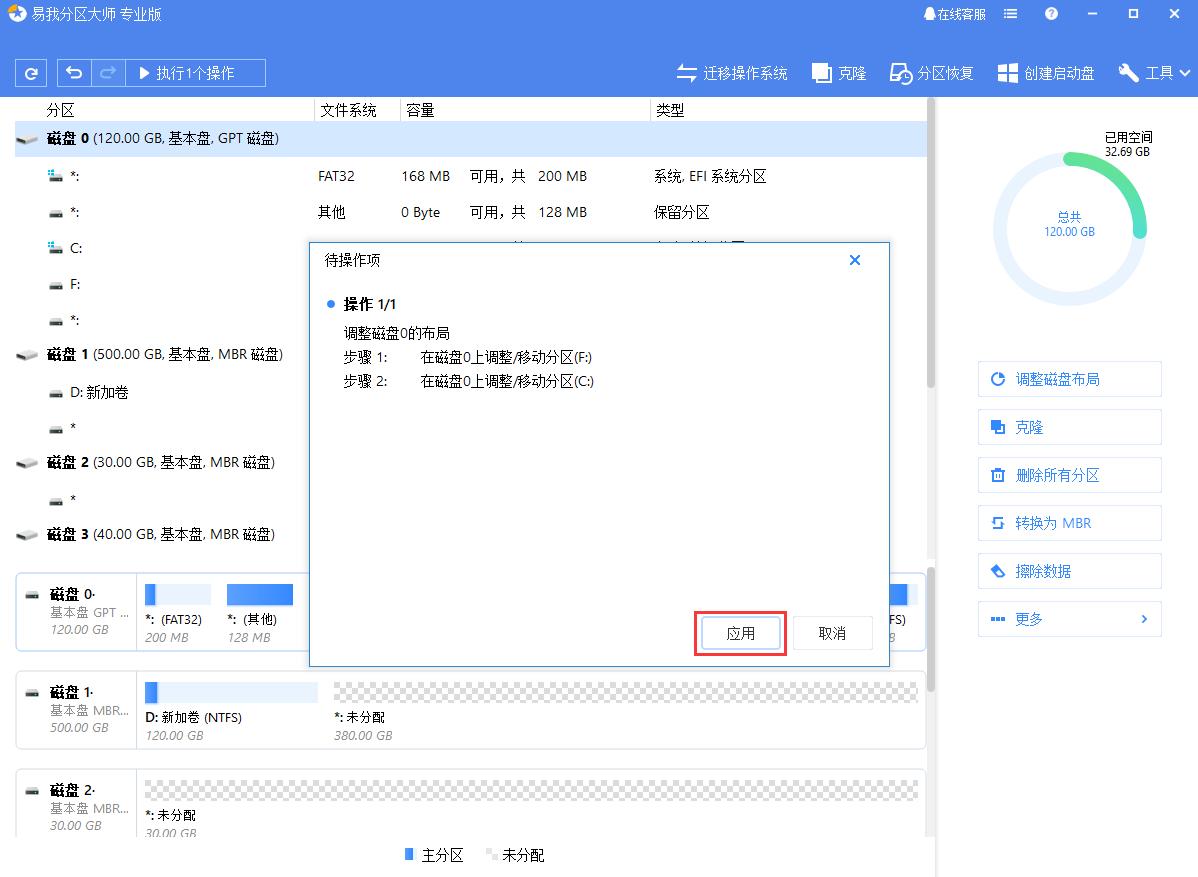Apply pending operations with 应用 button
1198x877 pixels.
click(740, 633)
